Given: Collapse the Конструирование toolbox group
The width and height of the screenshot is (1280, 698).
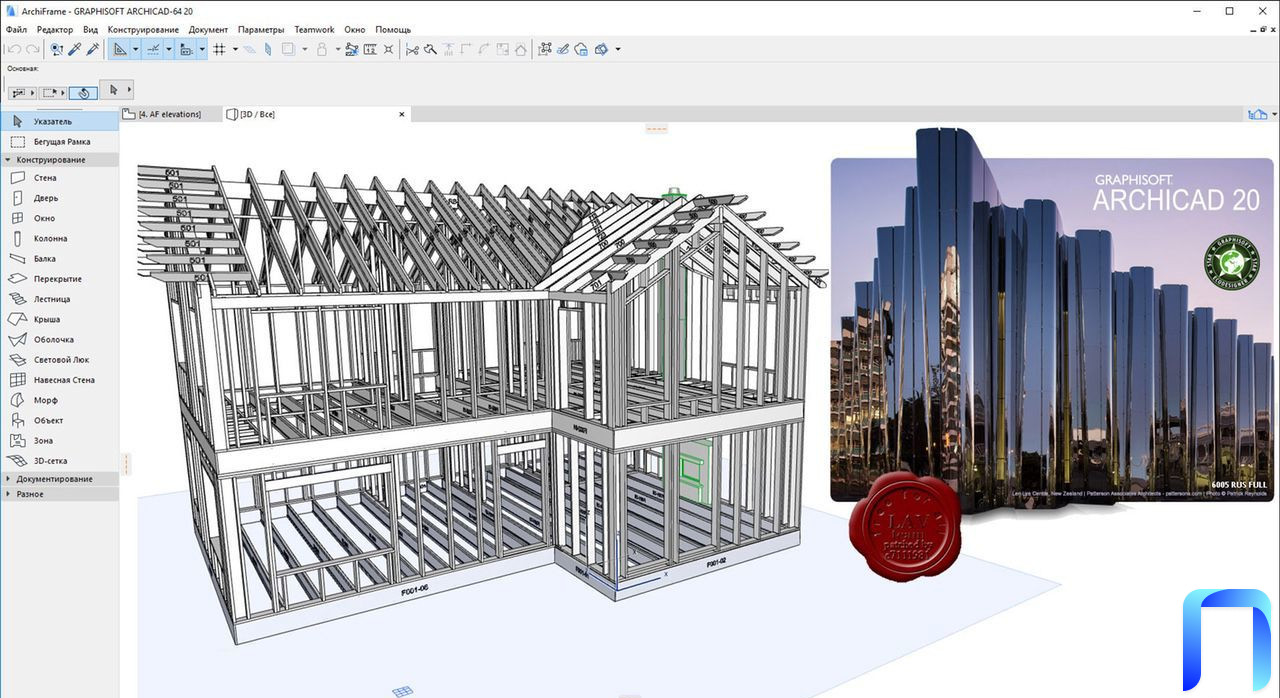Looking at the screenshot, I should [59, 160].
